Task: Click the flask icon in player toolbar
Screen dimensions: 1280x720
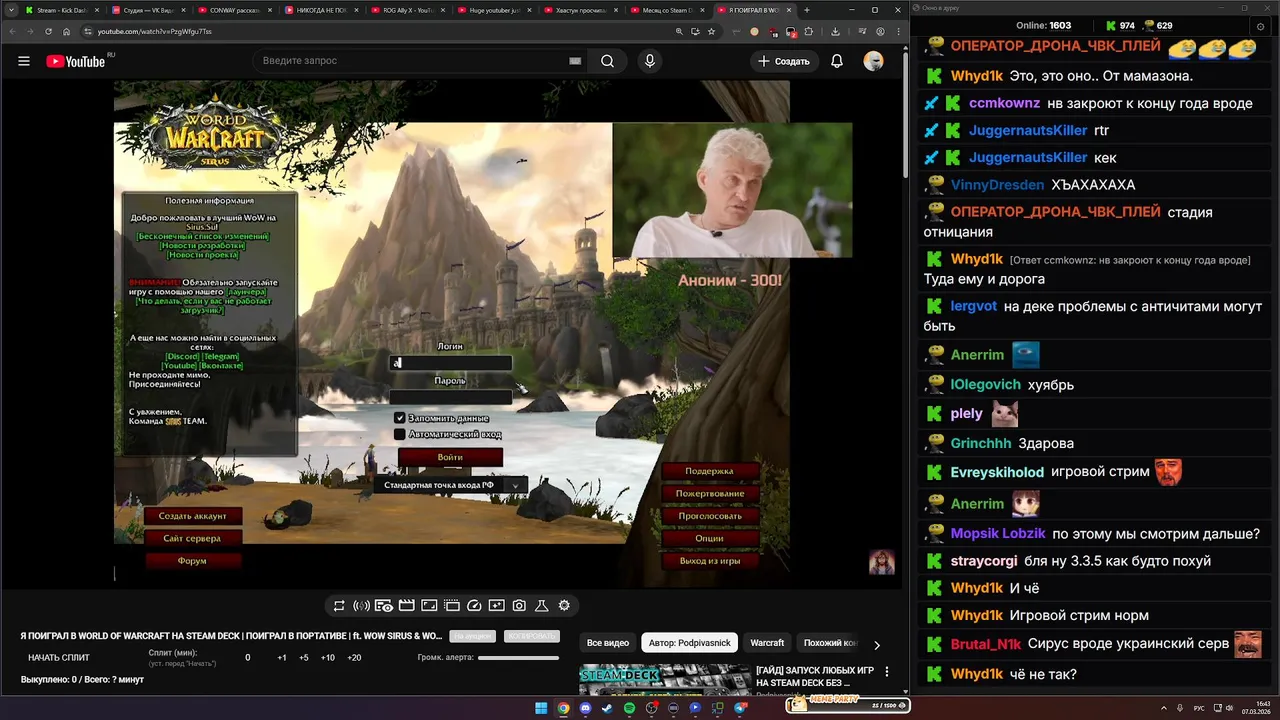Action: tap(542, 605)
